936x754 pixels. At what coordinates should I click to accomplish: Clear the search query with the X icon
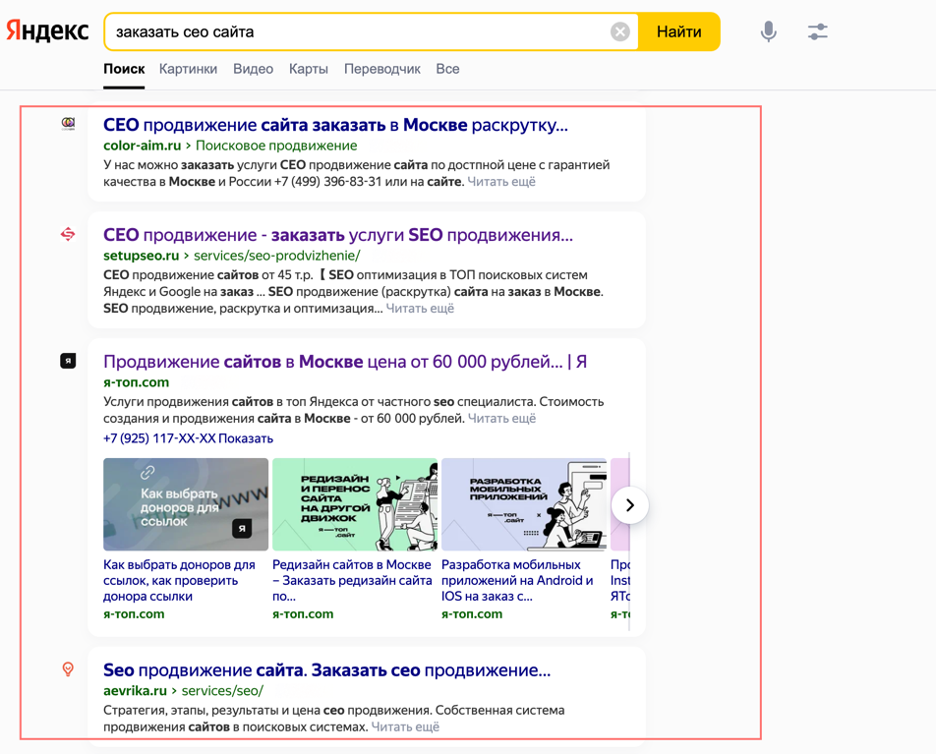[x=620, y=32]
